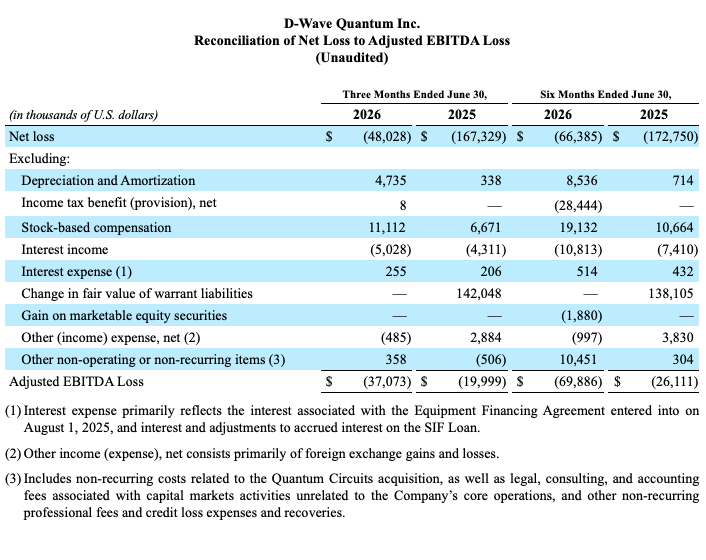The width and height of the screenshot is (706, 560).
Task: Select other expense value 2,884
Action: point(485,338)
